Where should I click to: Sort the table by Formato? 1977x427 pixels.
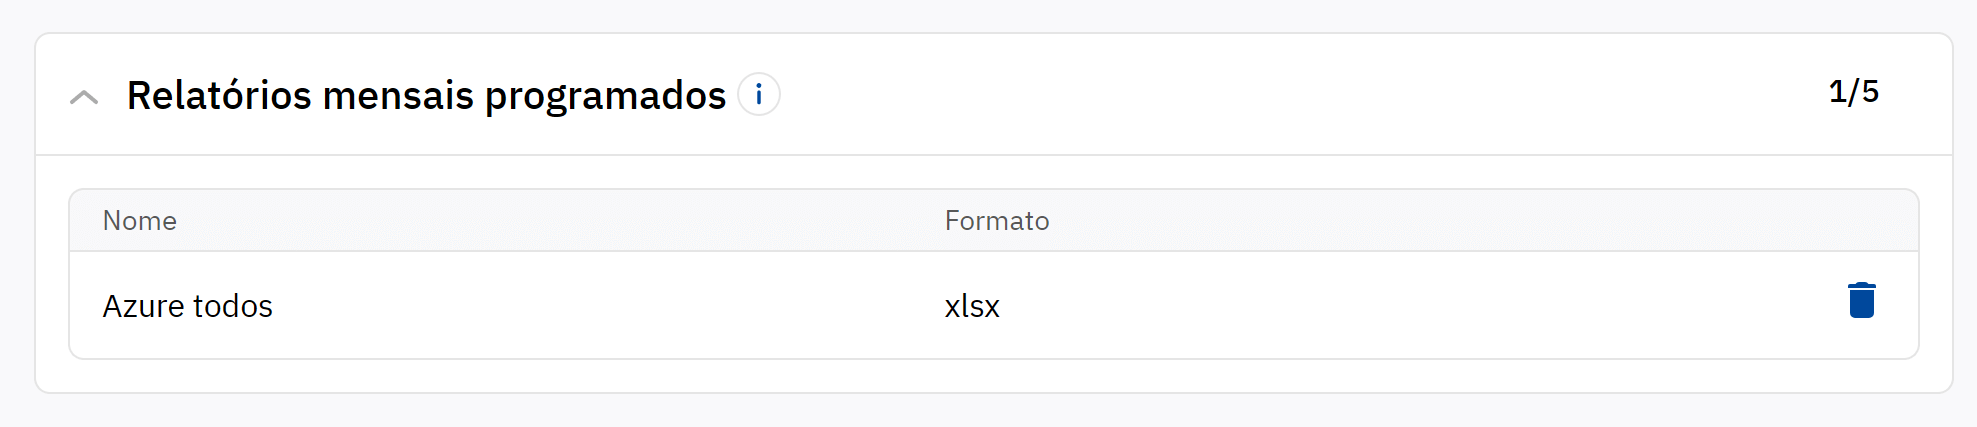tap(997, 221)
